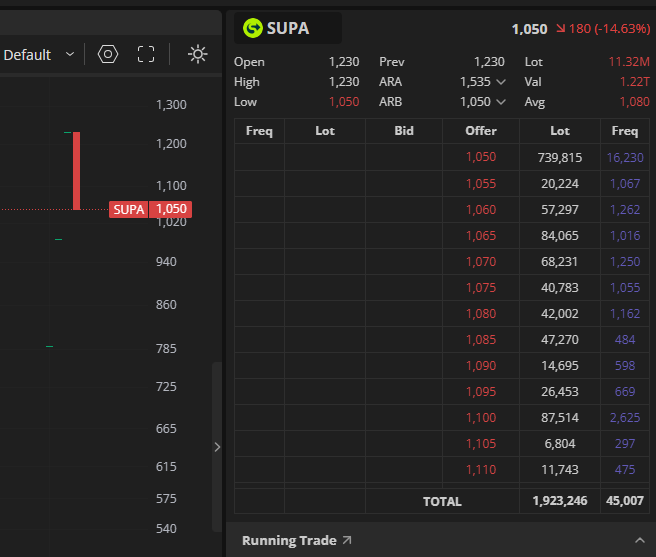Click the SUPA ticker symbol field
This screenshot has width=656, height=557.
[288, 28]
